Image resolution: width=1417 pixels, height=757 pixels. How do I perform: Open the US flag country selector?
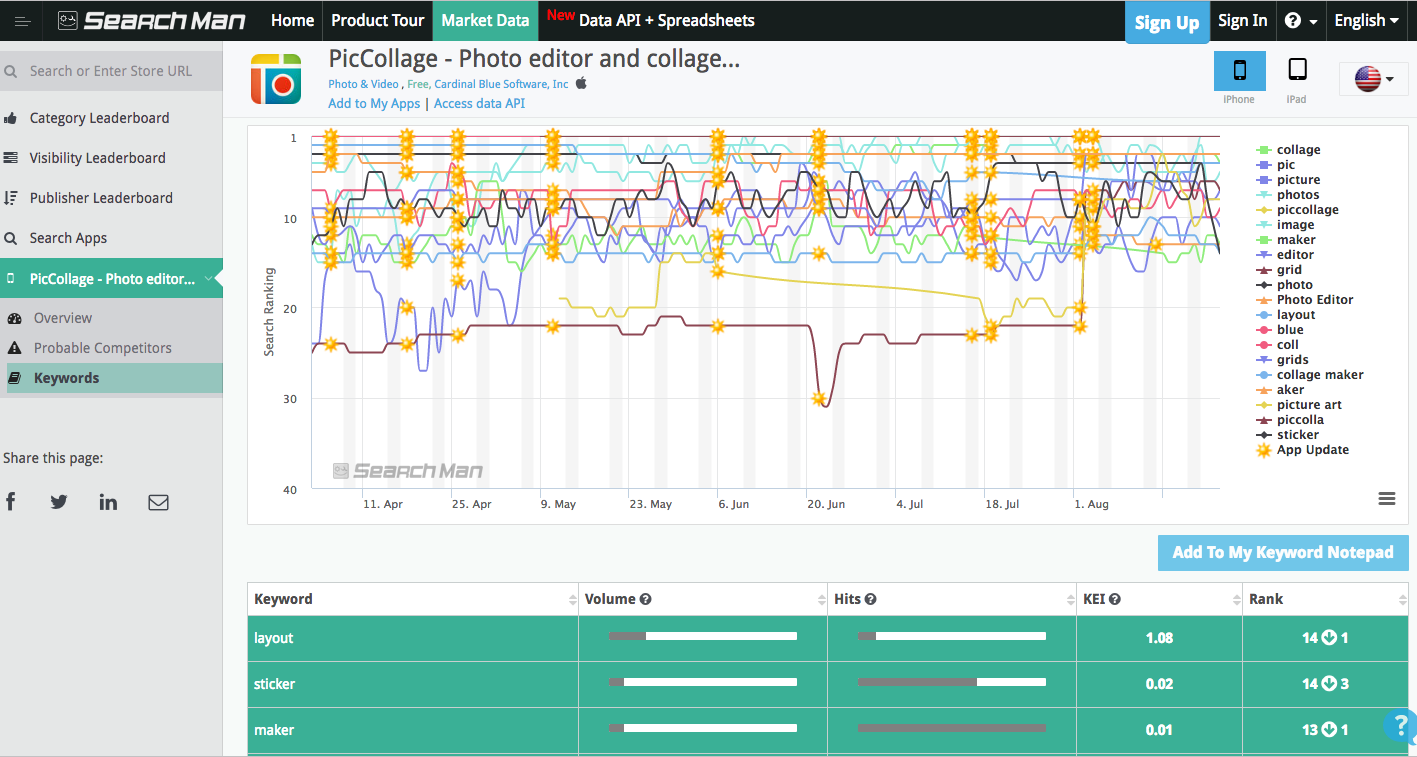pos(1374,79)
